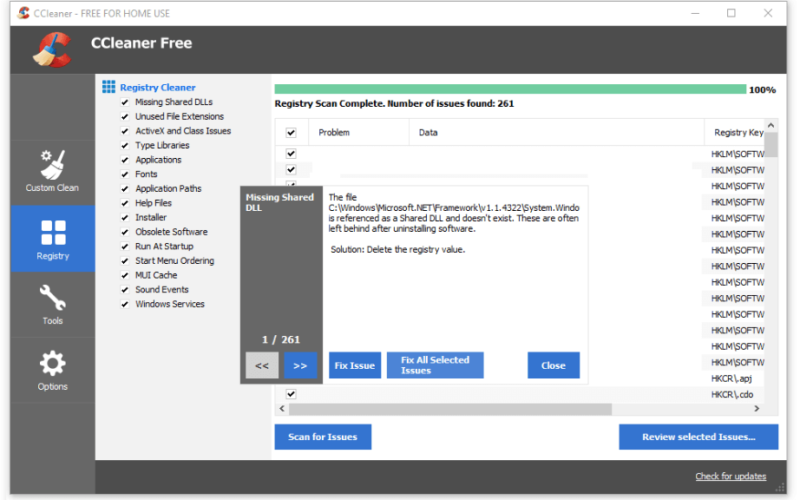Toggle Windows Services checkbox
The height and width of the screenshot is (500, 800).
[x=124, y=304]
